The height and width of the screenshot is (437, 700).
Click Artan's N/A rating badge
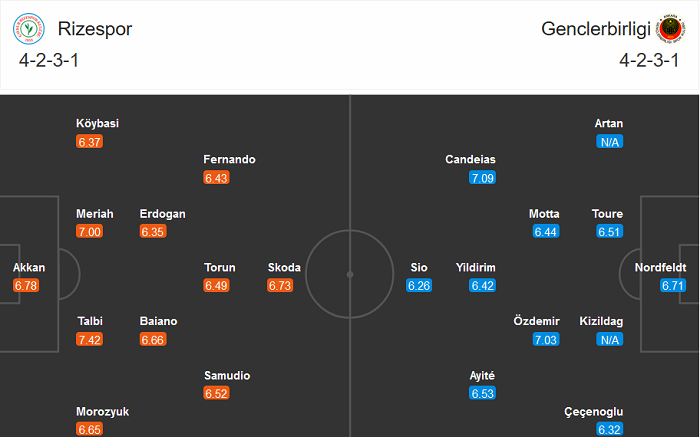609,142
